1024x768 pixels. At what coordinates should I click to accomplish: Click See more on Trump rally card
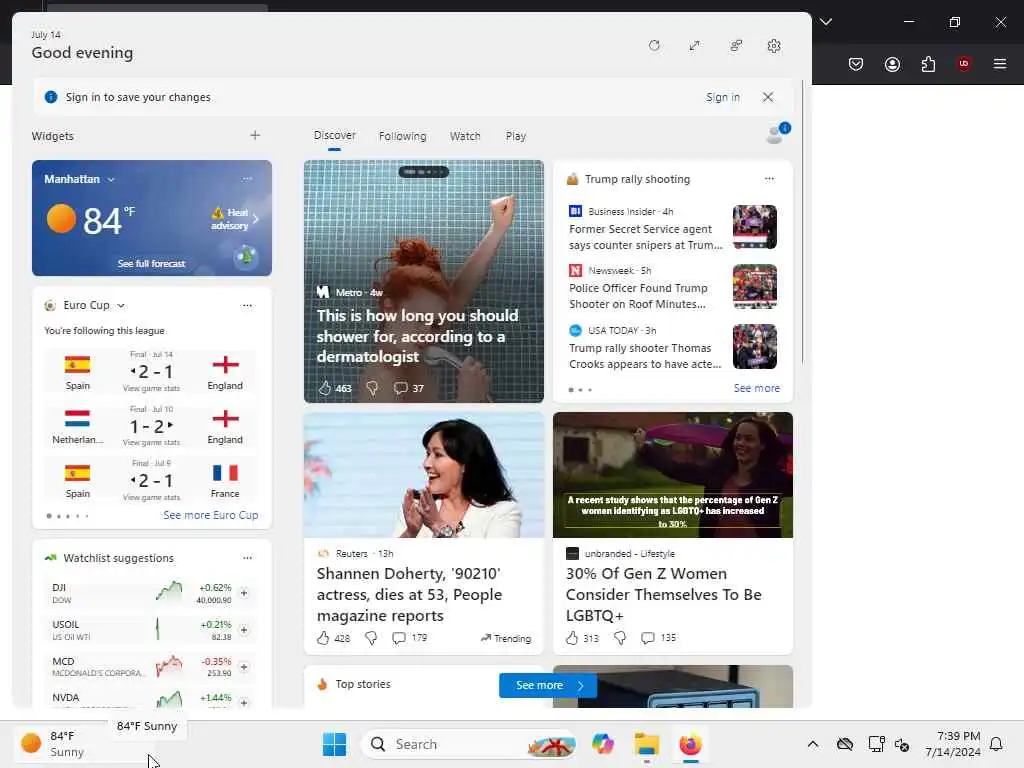click(756, 388)
